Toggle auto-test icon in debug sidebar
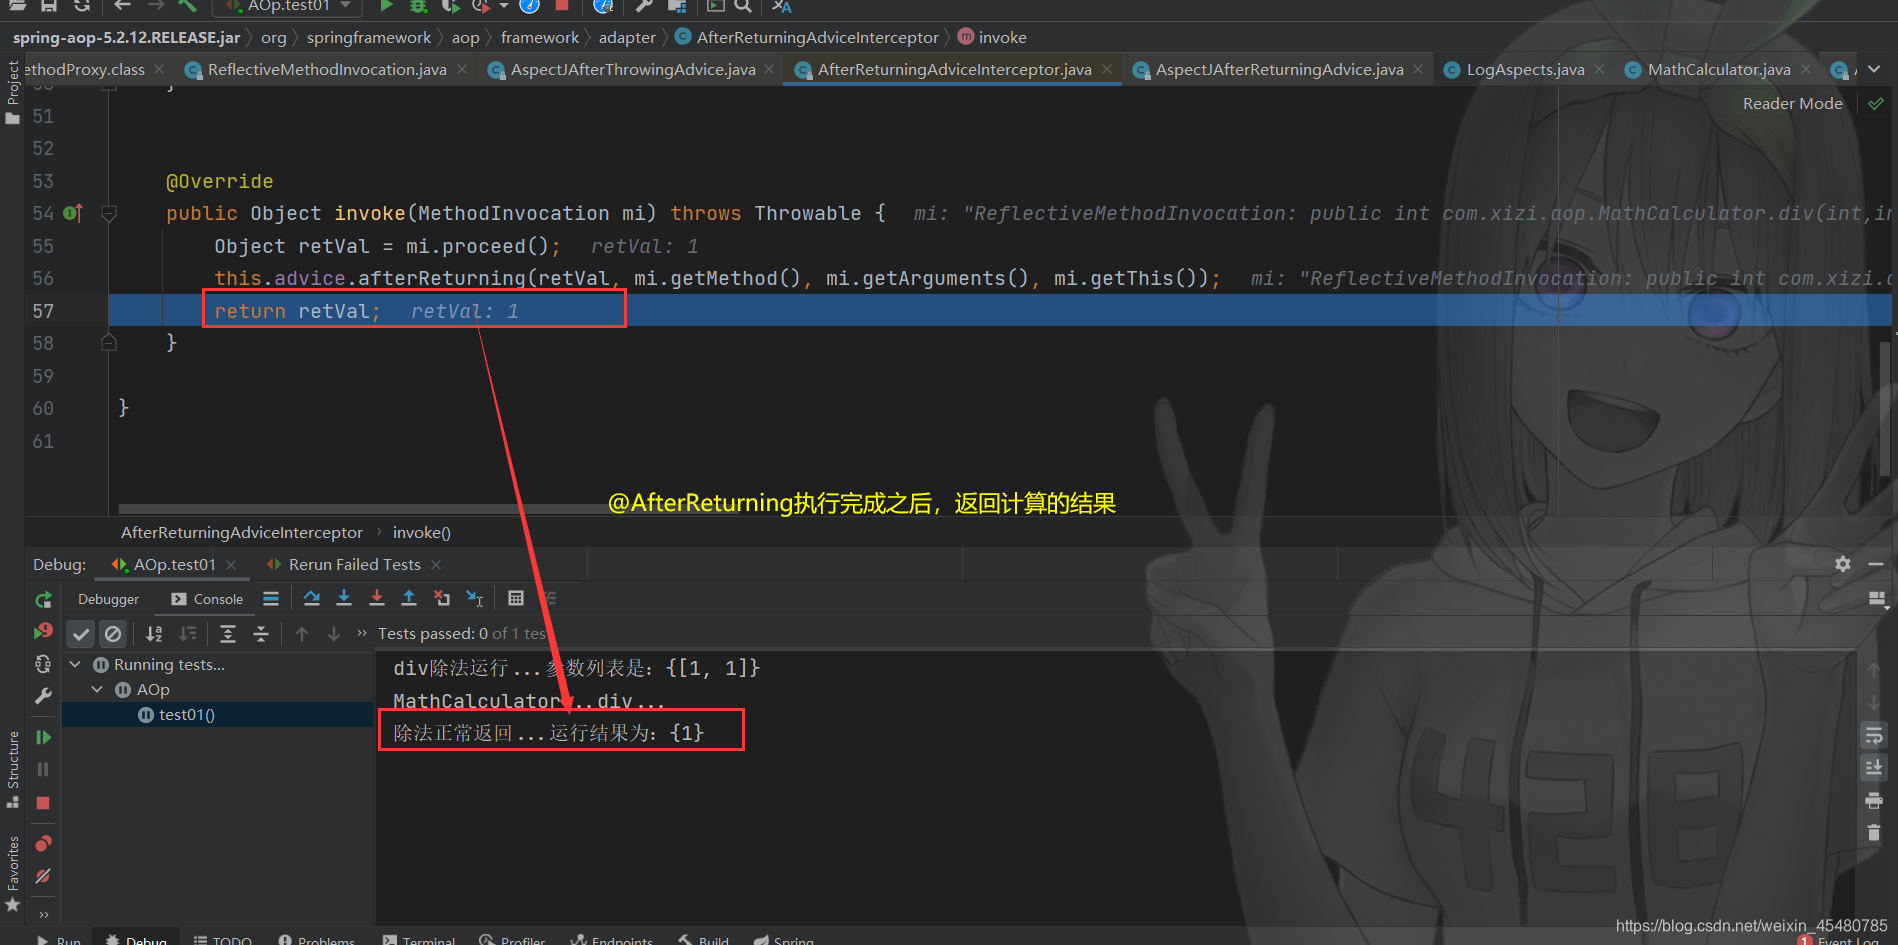The image size is (1898, 945). click(43, 664)
